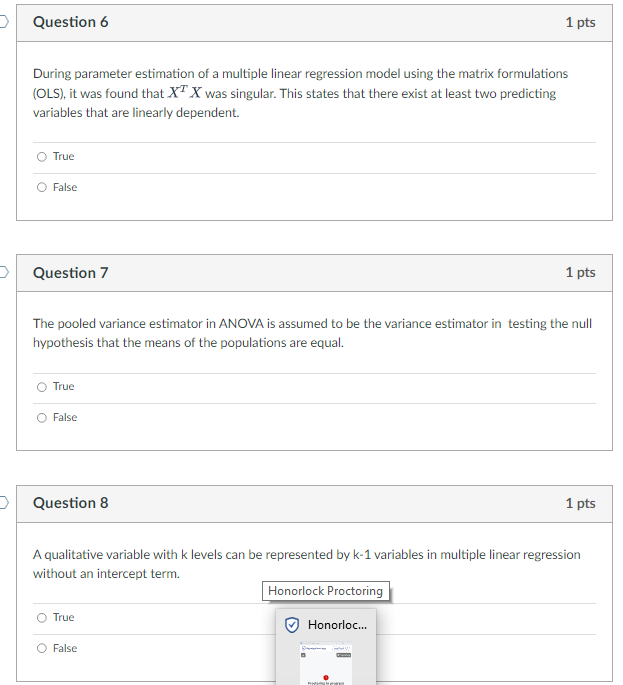Choose True for Question 7
Viewport: 623px width, 685px height.
click(42, 387)
